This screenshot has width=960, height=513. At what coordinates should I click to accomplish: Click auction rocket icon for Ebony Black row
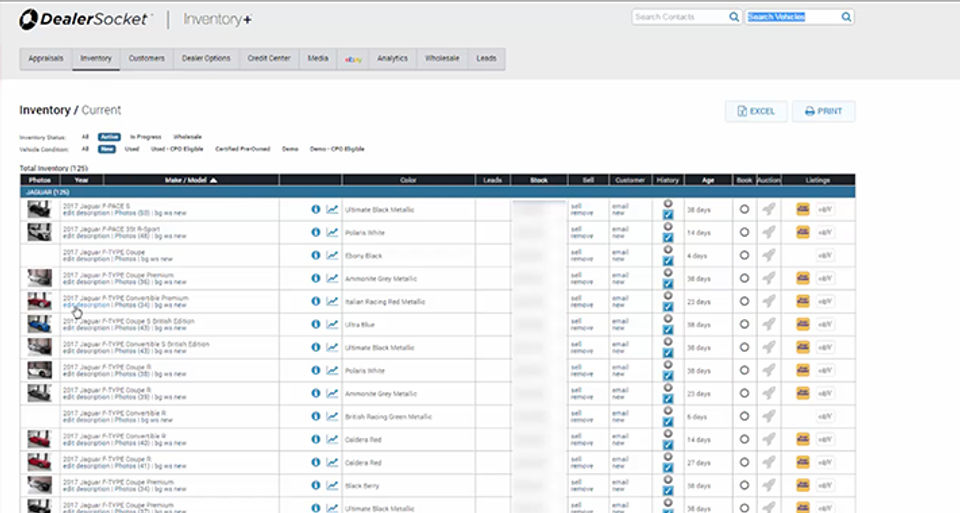point(768,255)
